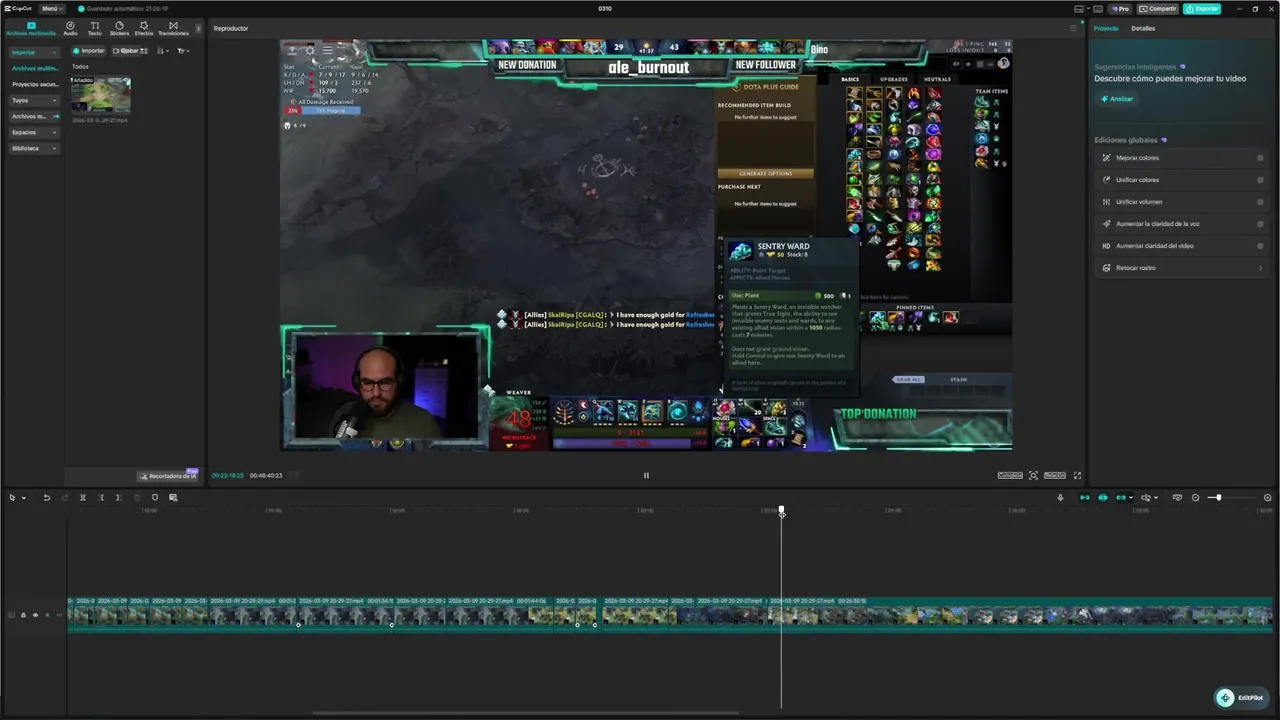This screenshot has width=1280, height=720.
Task: Open the sort order dropdown
Action: pyautogui.click(x=162, y=50)
